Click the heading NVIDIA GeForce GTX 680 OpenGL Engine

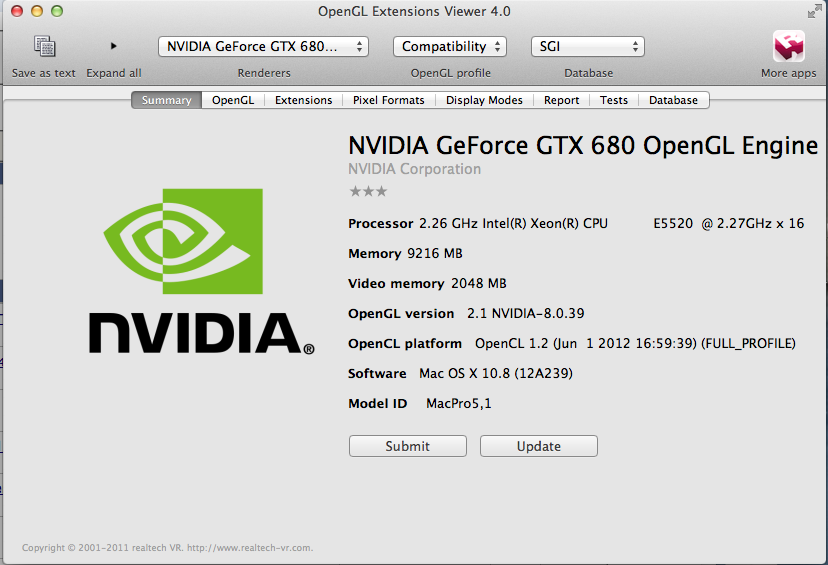(x=583, y=146)
